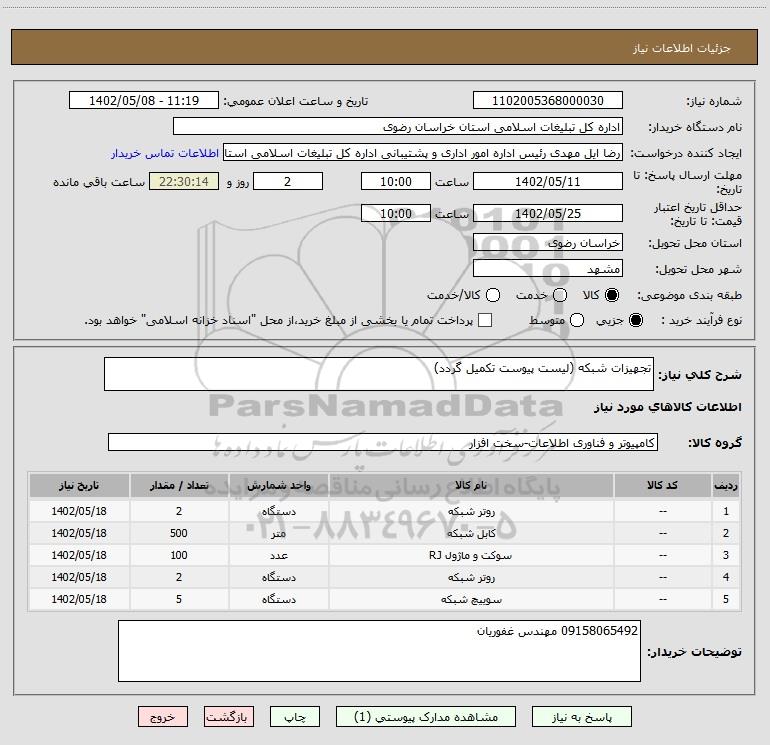Click the price validity date 1402/05/25

548,213
